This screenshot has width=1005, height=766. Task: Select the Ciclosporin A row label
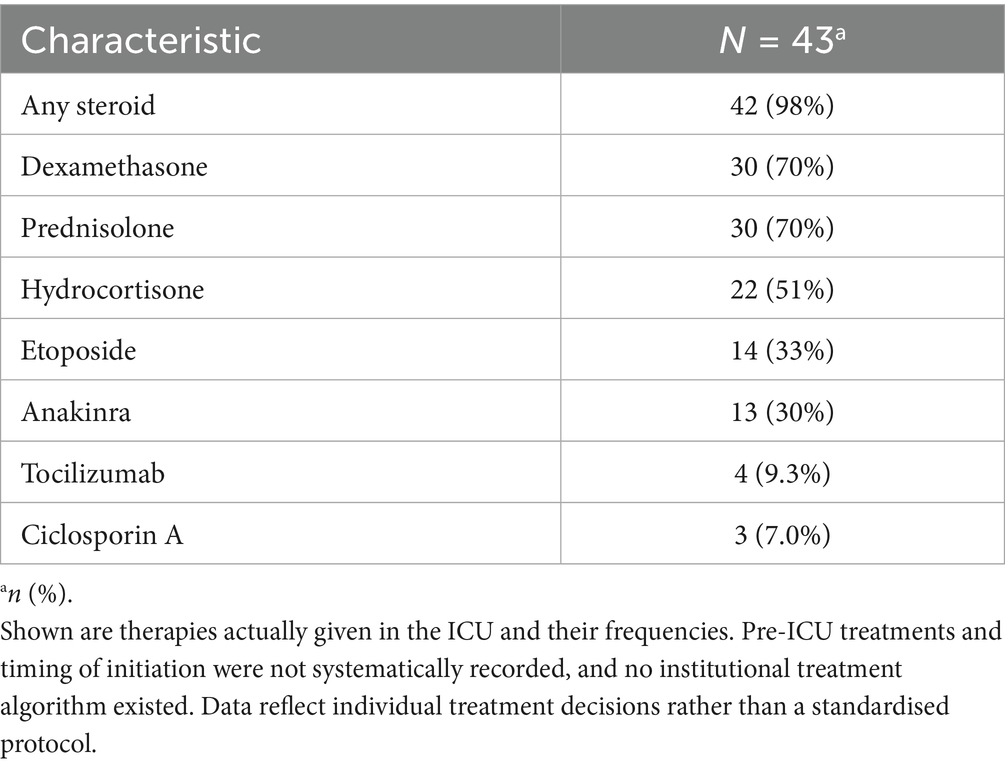[x=102, y=534]
